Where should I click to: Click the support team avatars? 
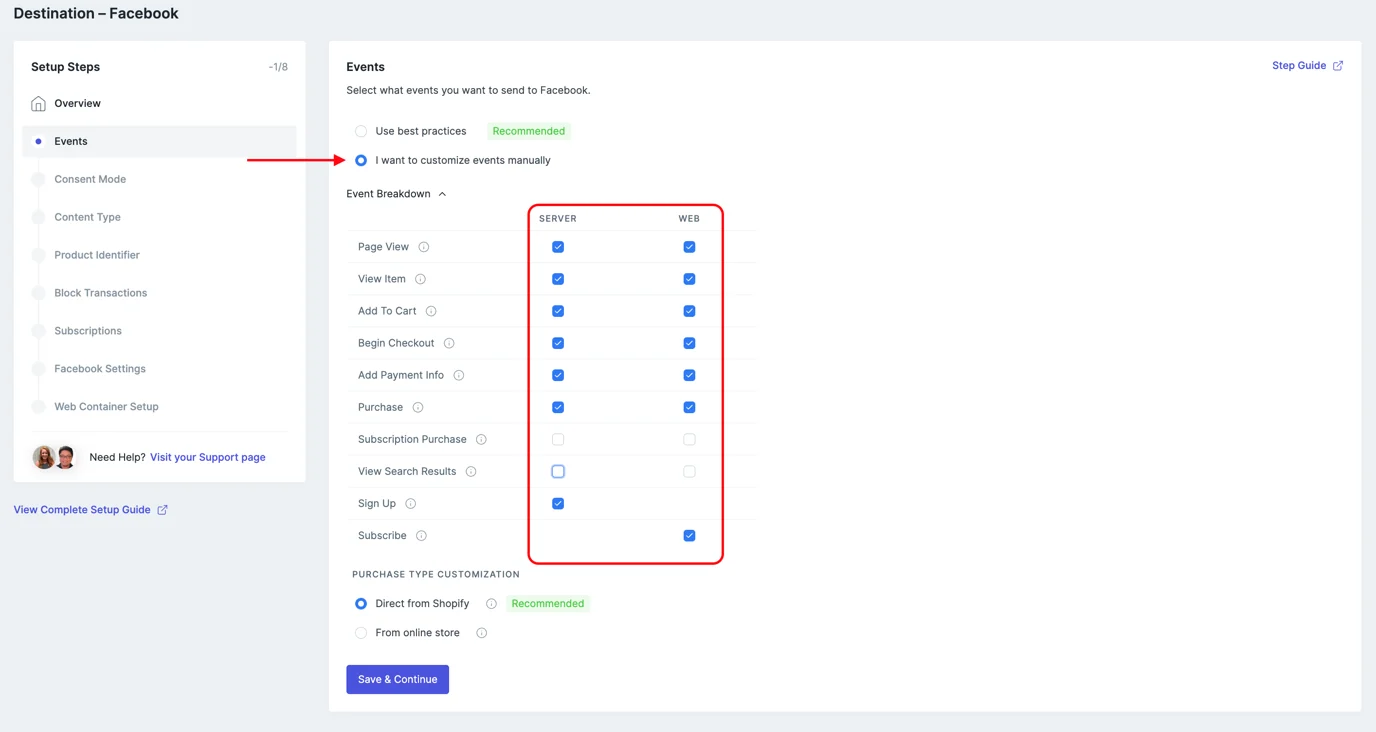pos(55,457)
